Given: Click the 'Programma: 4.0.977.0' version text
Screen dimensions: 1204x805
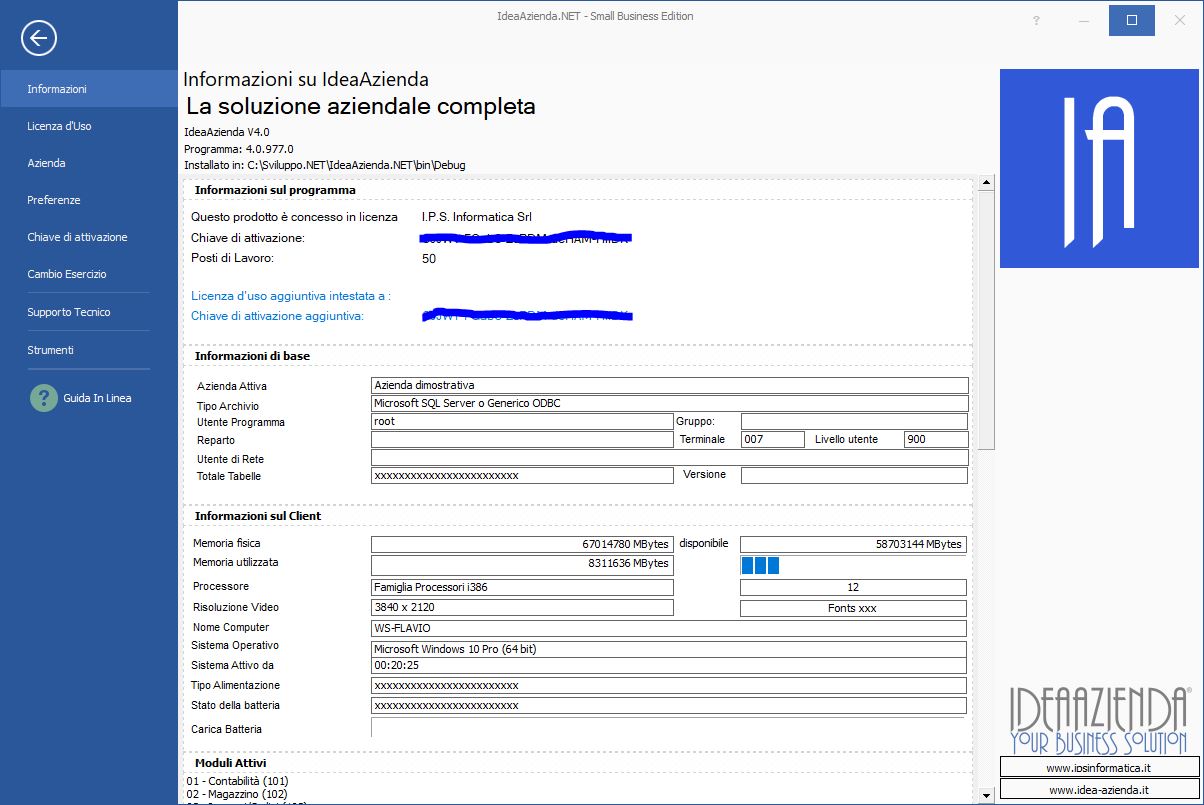Looking at the screenshot, I should click(x=239, y=149).
